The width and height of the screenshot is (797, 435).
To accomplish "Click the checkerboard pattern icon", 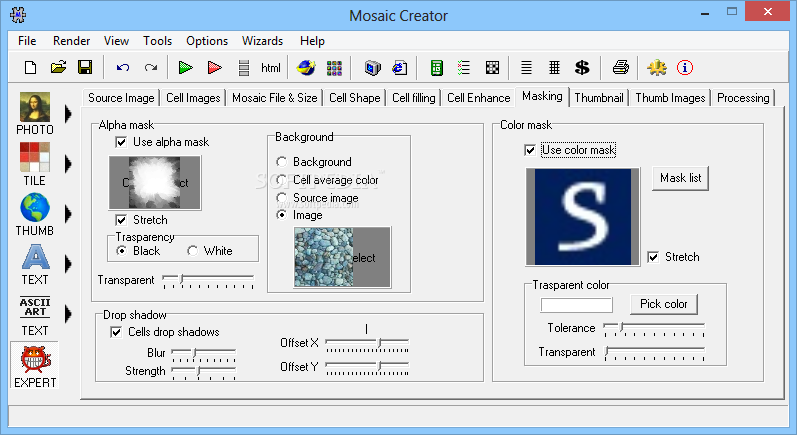I will tap(492, 68).
